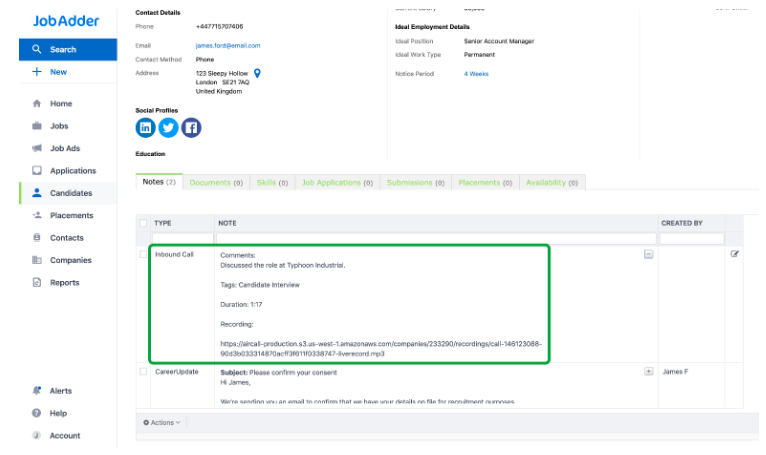Click New in the sidebar
Viewport: 766px width, 455px height.
tap(58, 72)
